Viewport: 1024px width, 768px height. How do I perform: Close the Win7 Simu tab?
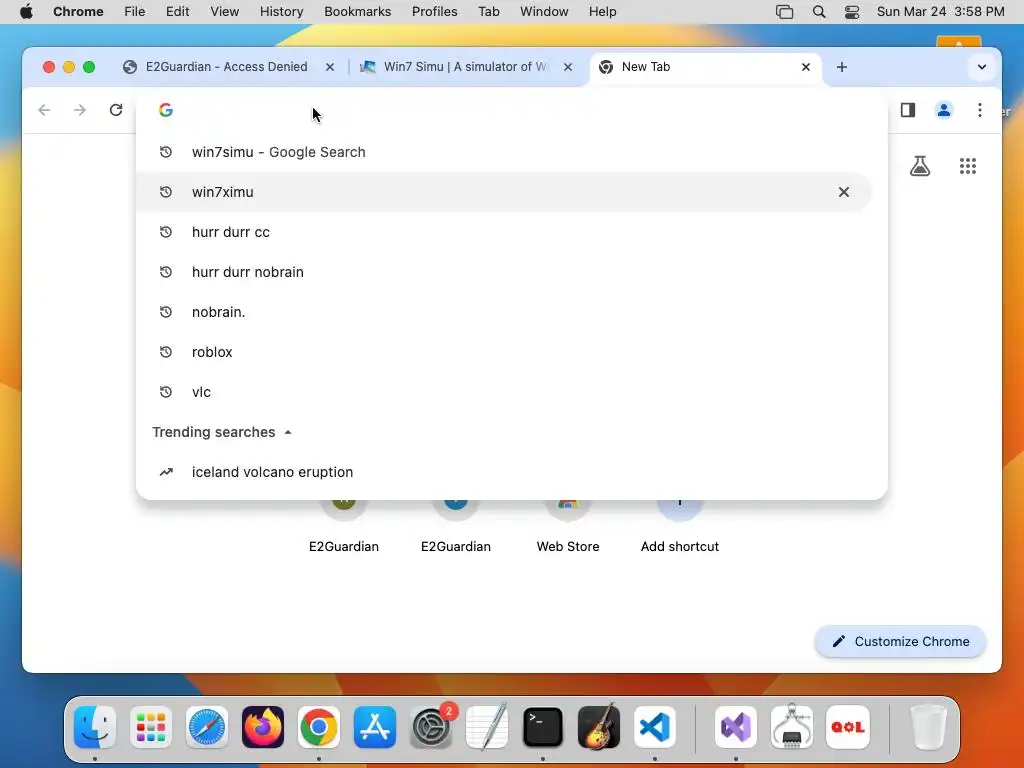tap(568, 67)
